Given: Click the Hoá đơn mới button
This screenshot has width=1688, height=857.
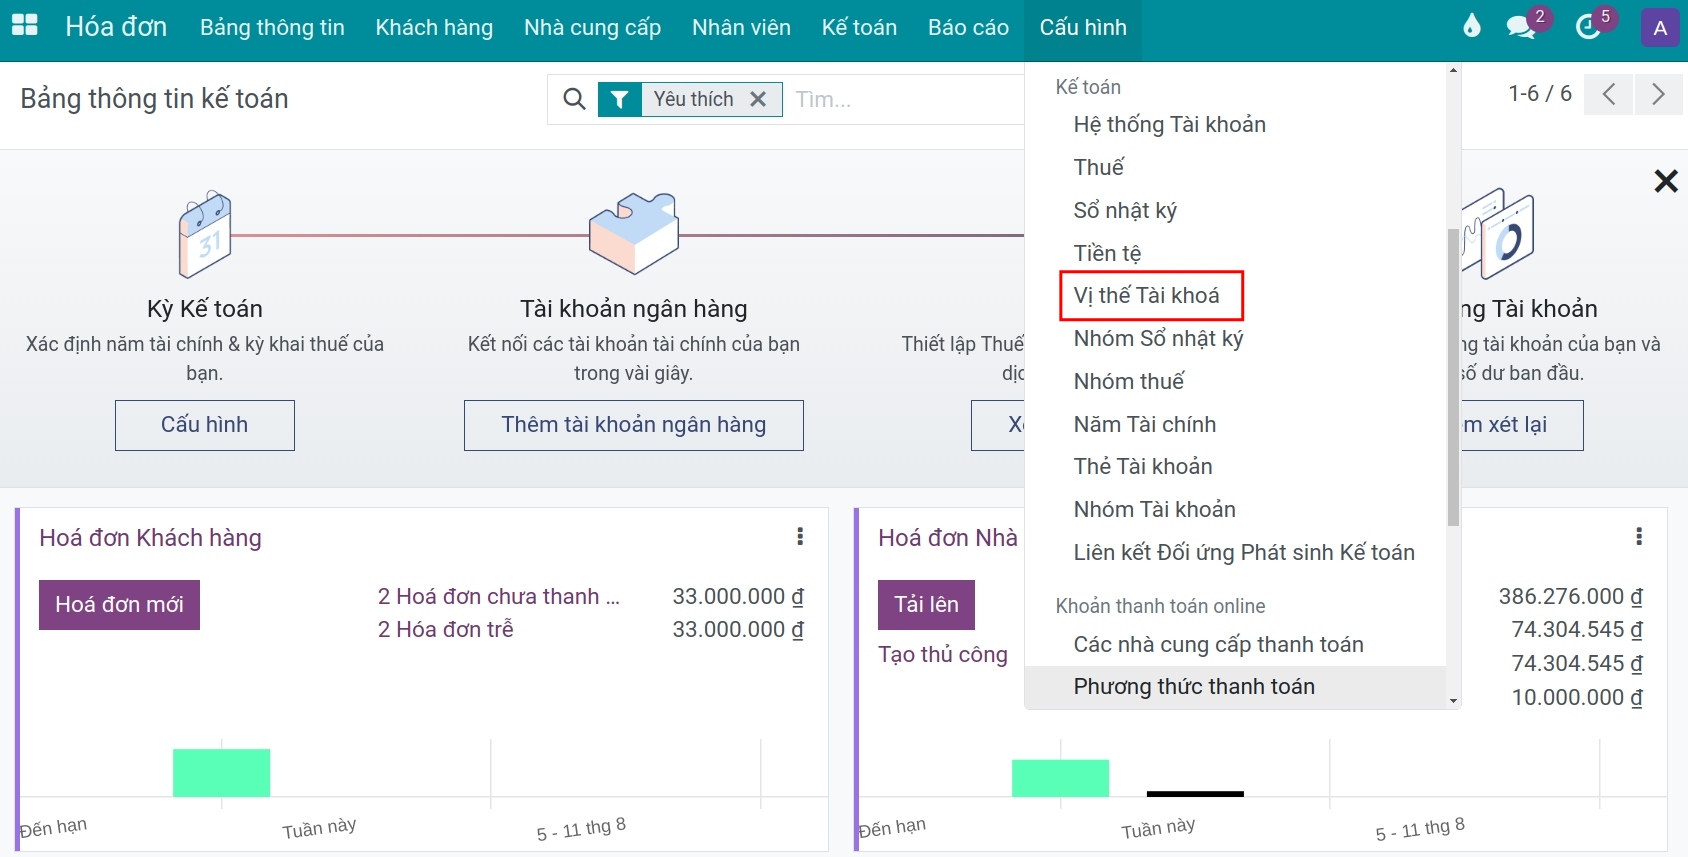Looking at the screenshot, I should 119,605.
